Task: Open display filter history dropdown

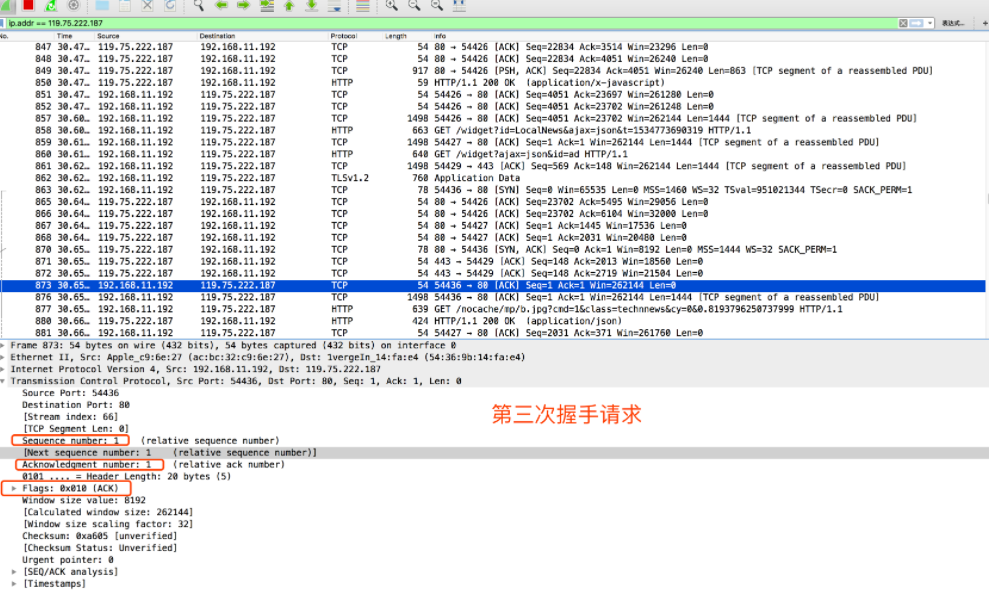Action: coord(930,23)
